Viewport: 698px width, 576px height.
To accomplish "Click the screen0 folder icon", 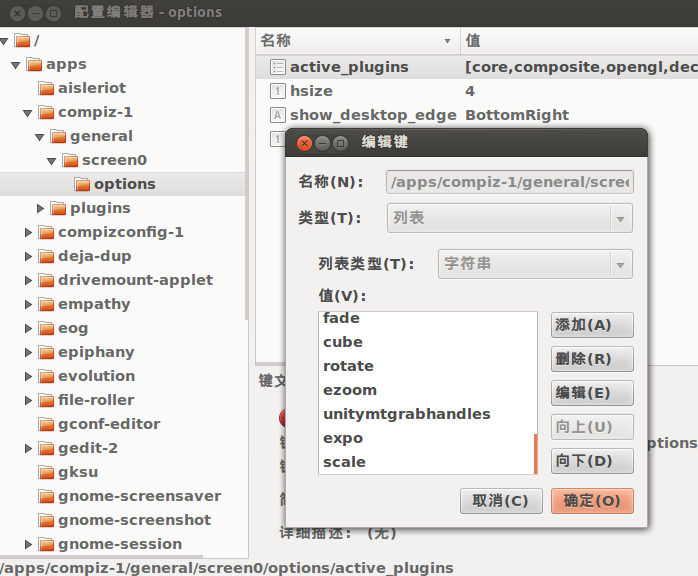I will point(70,160).
